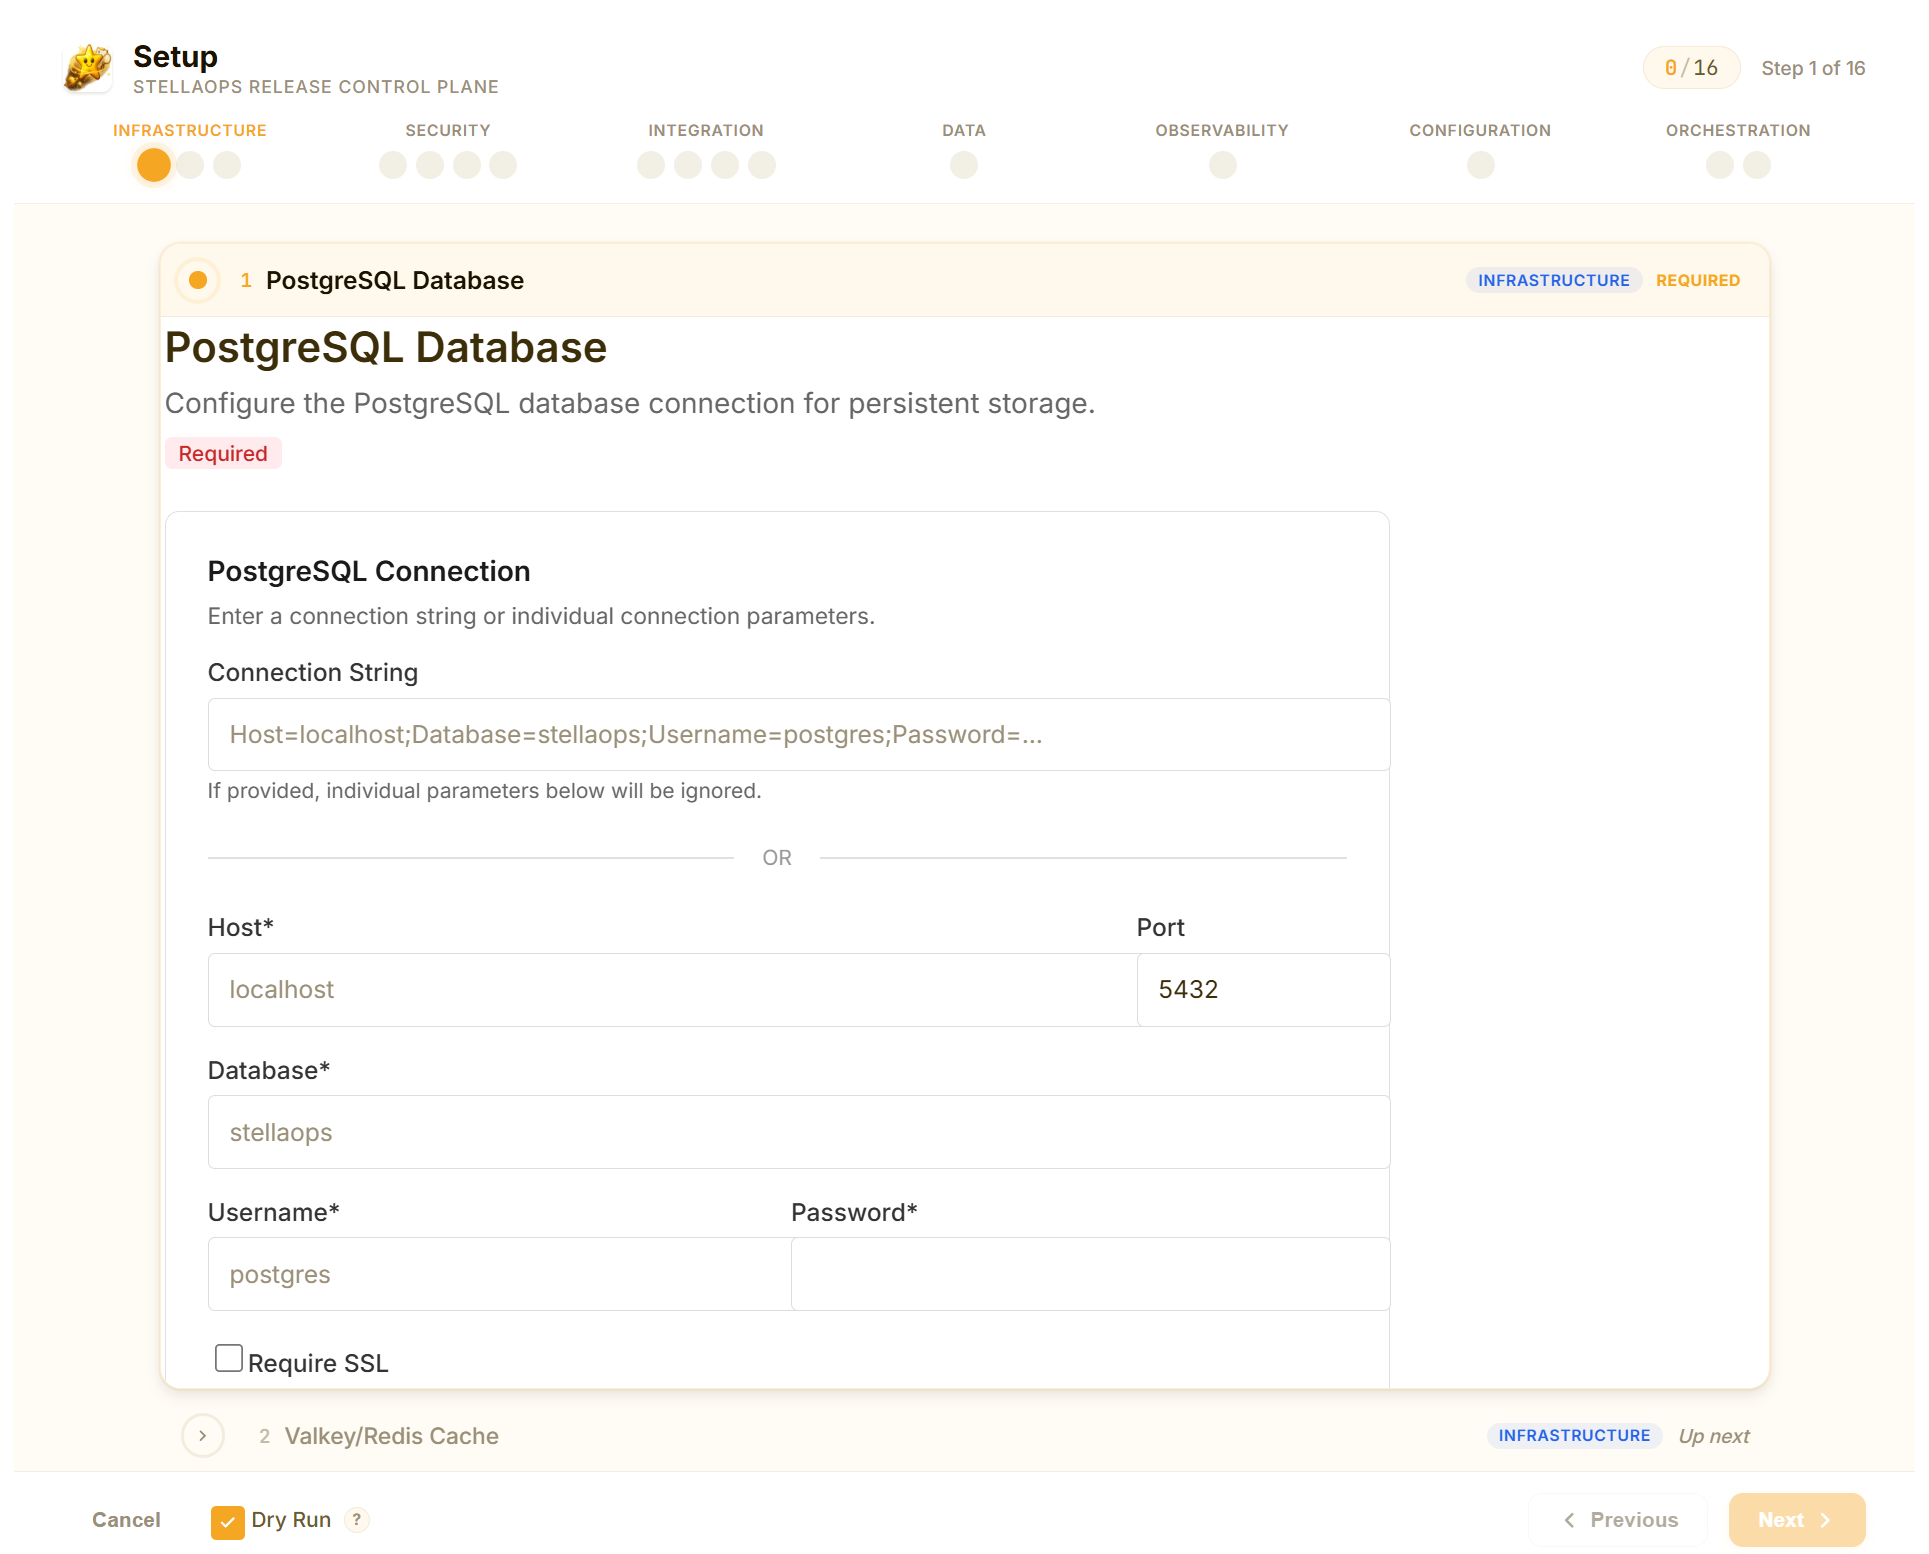The image size is (1929, 1554).
Task: Uncheck the Dry Run checkbox
Action: [227, 1521]
